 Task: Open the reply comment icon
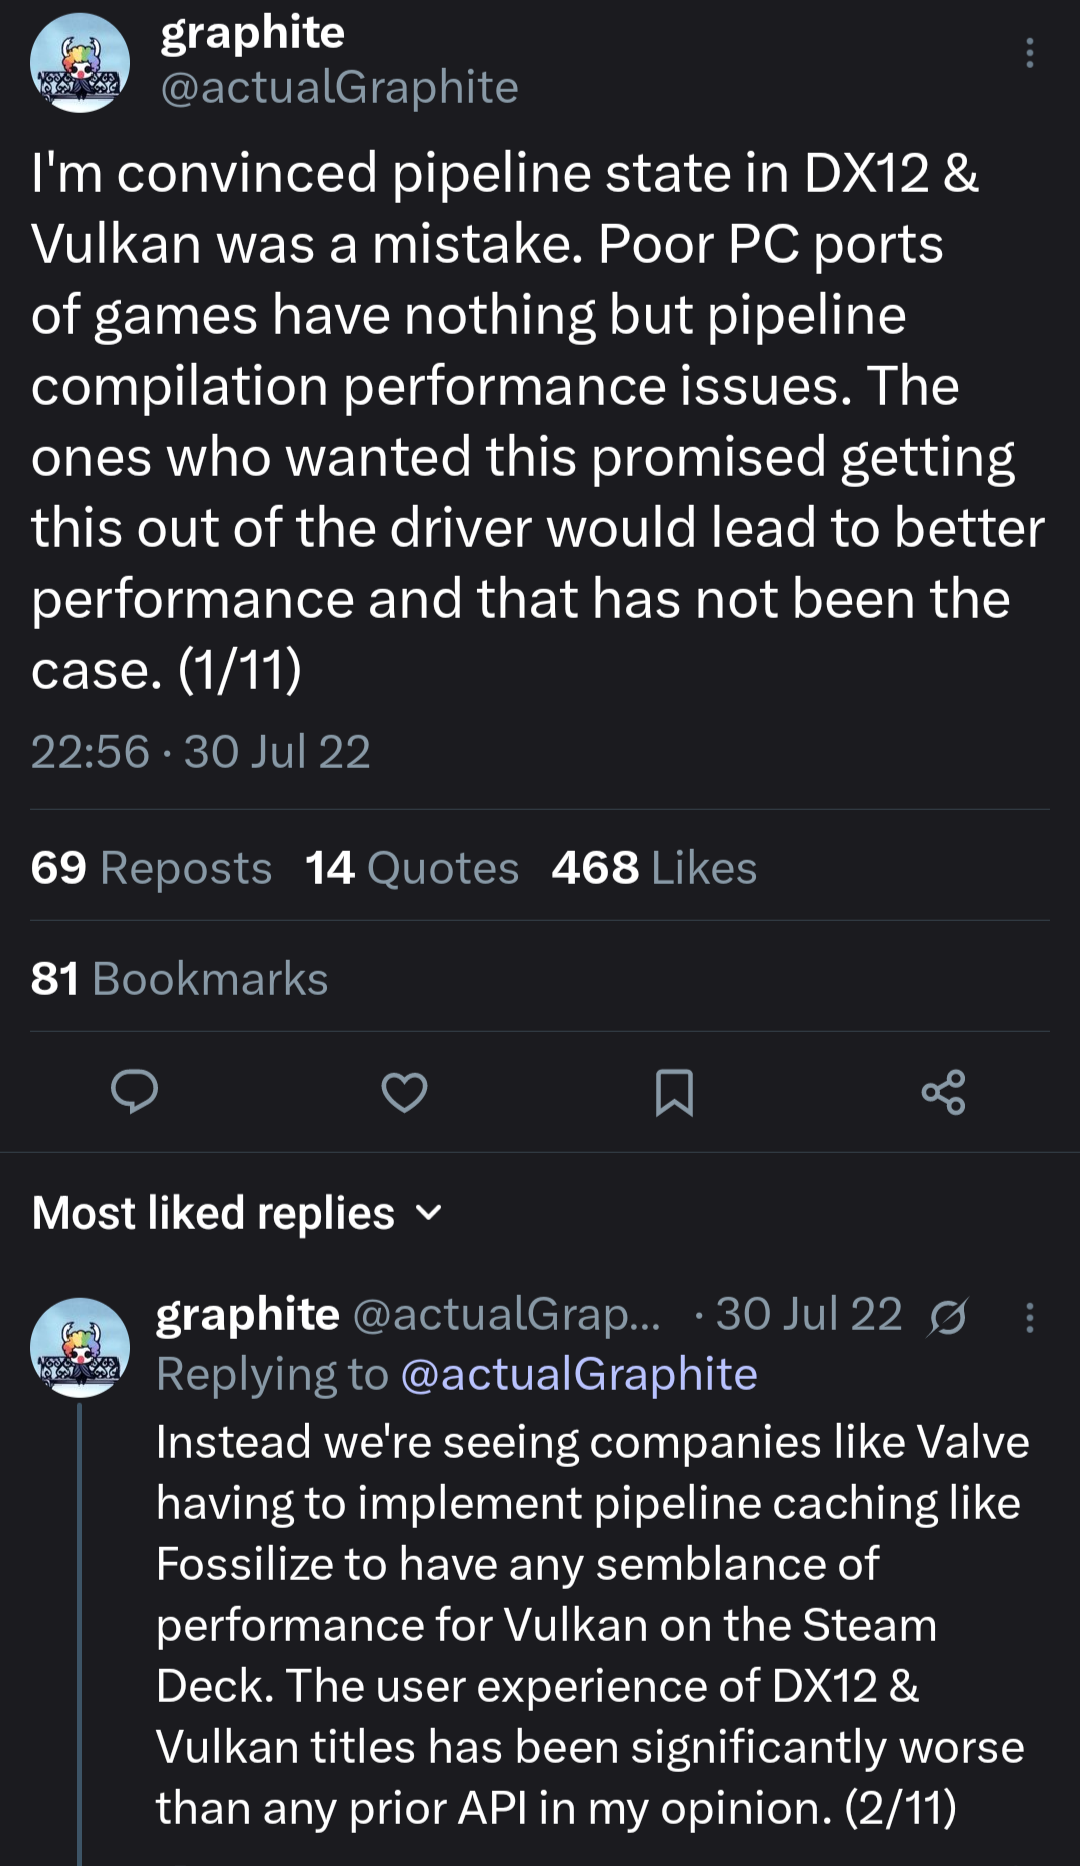click(x=134, y=1091)
